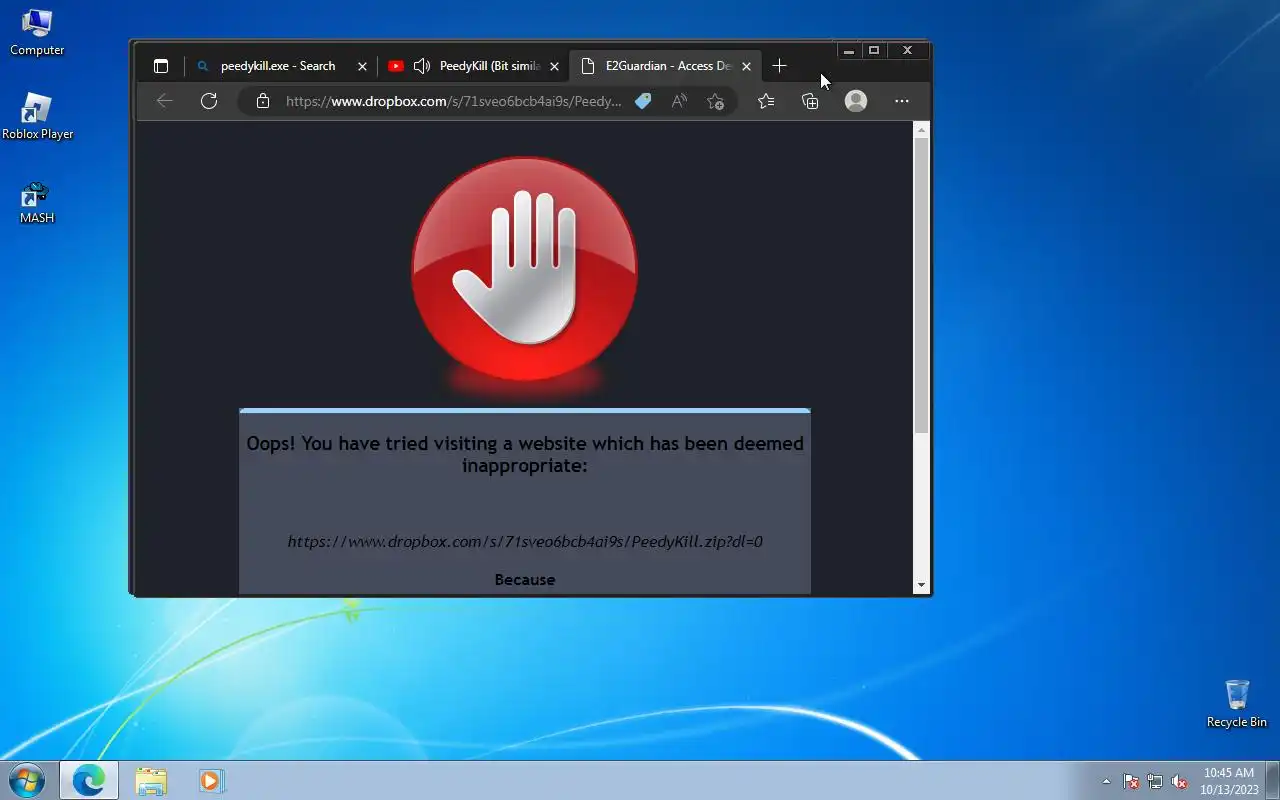Add this page to favorites
The image size is (1280, 800).
coord(715,101)
